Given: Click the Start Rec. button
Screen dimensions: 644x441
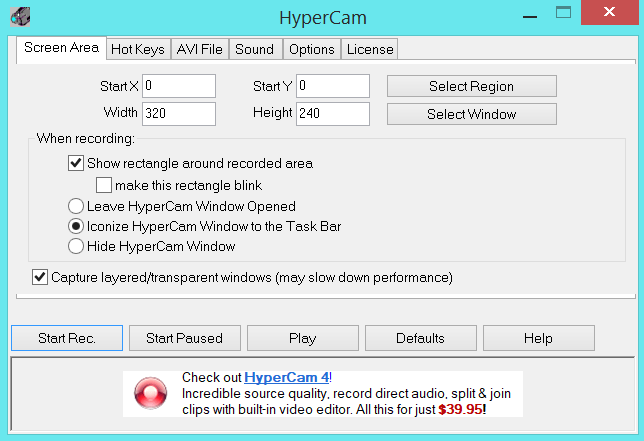Looking at the screenshot, I should (x=67, y=338).
